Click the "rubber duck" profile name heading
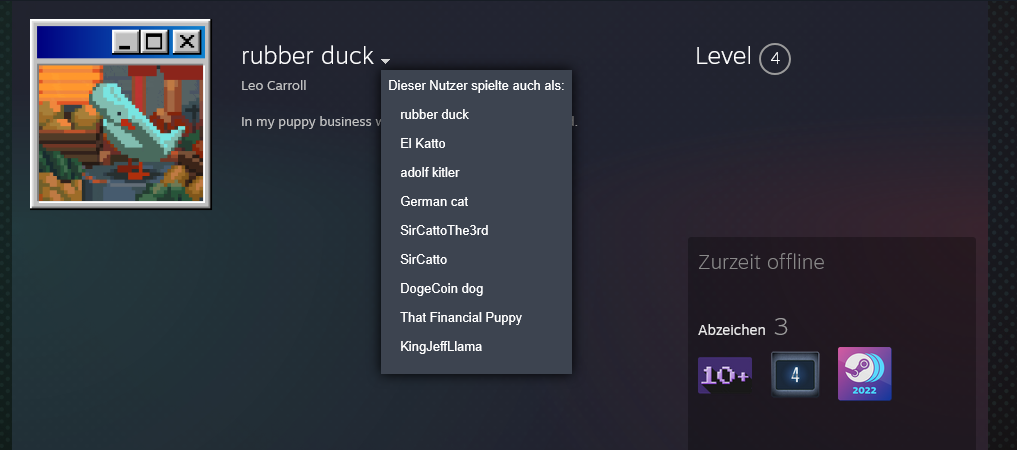Screen dimensions: 1017x450 point(307,56)
